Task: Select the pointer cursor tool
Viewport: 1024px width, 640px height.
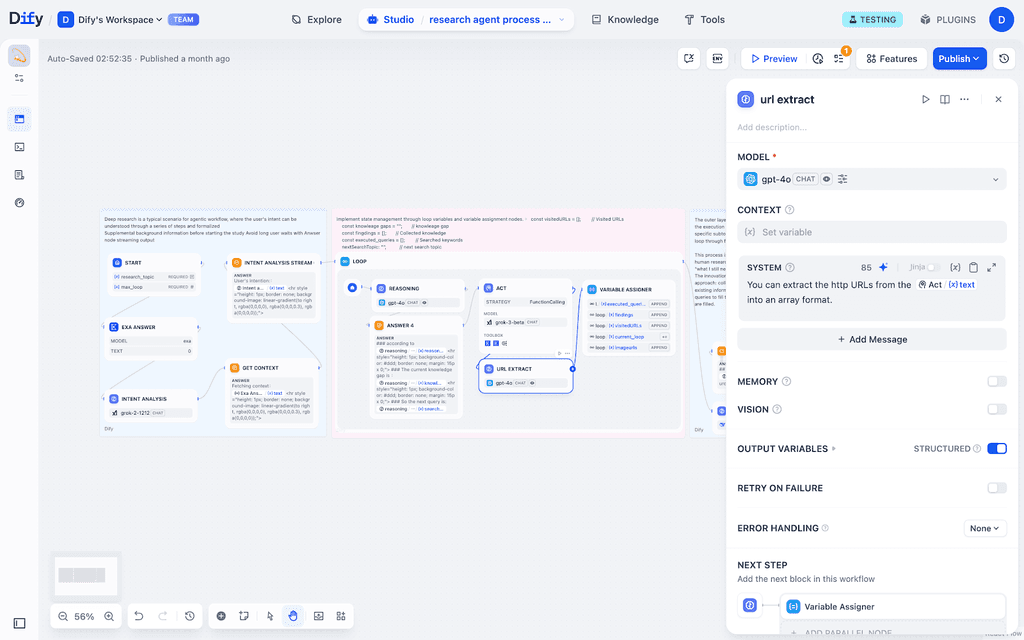Action: [x=268, y=616]
